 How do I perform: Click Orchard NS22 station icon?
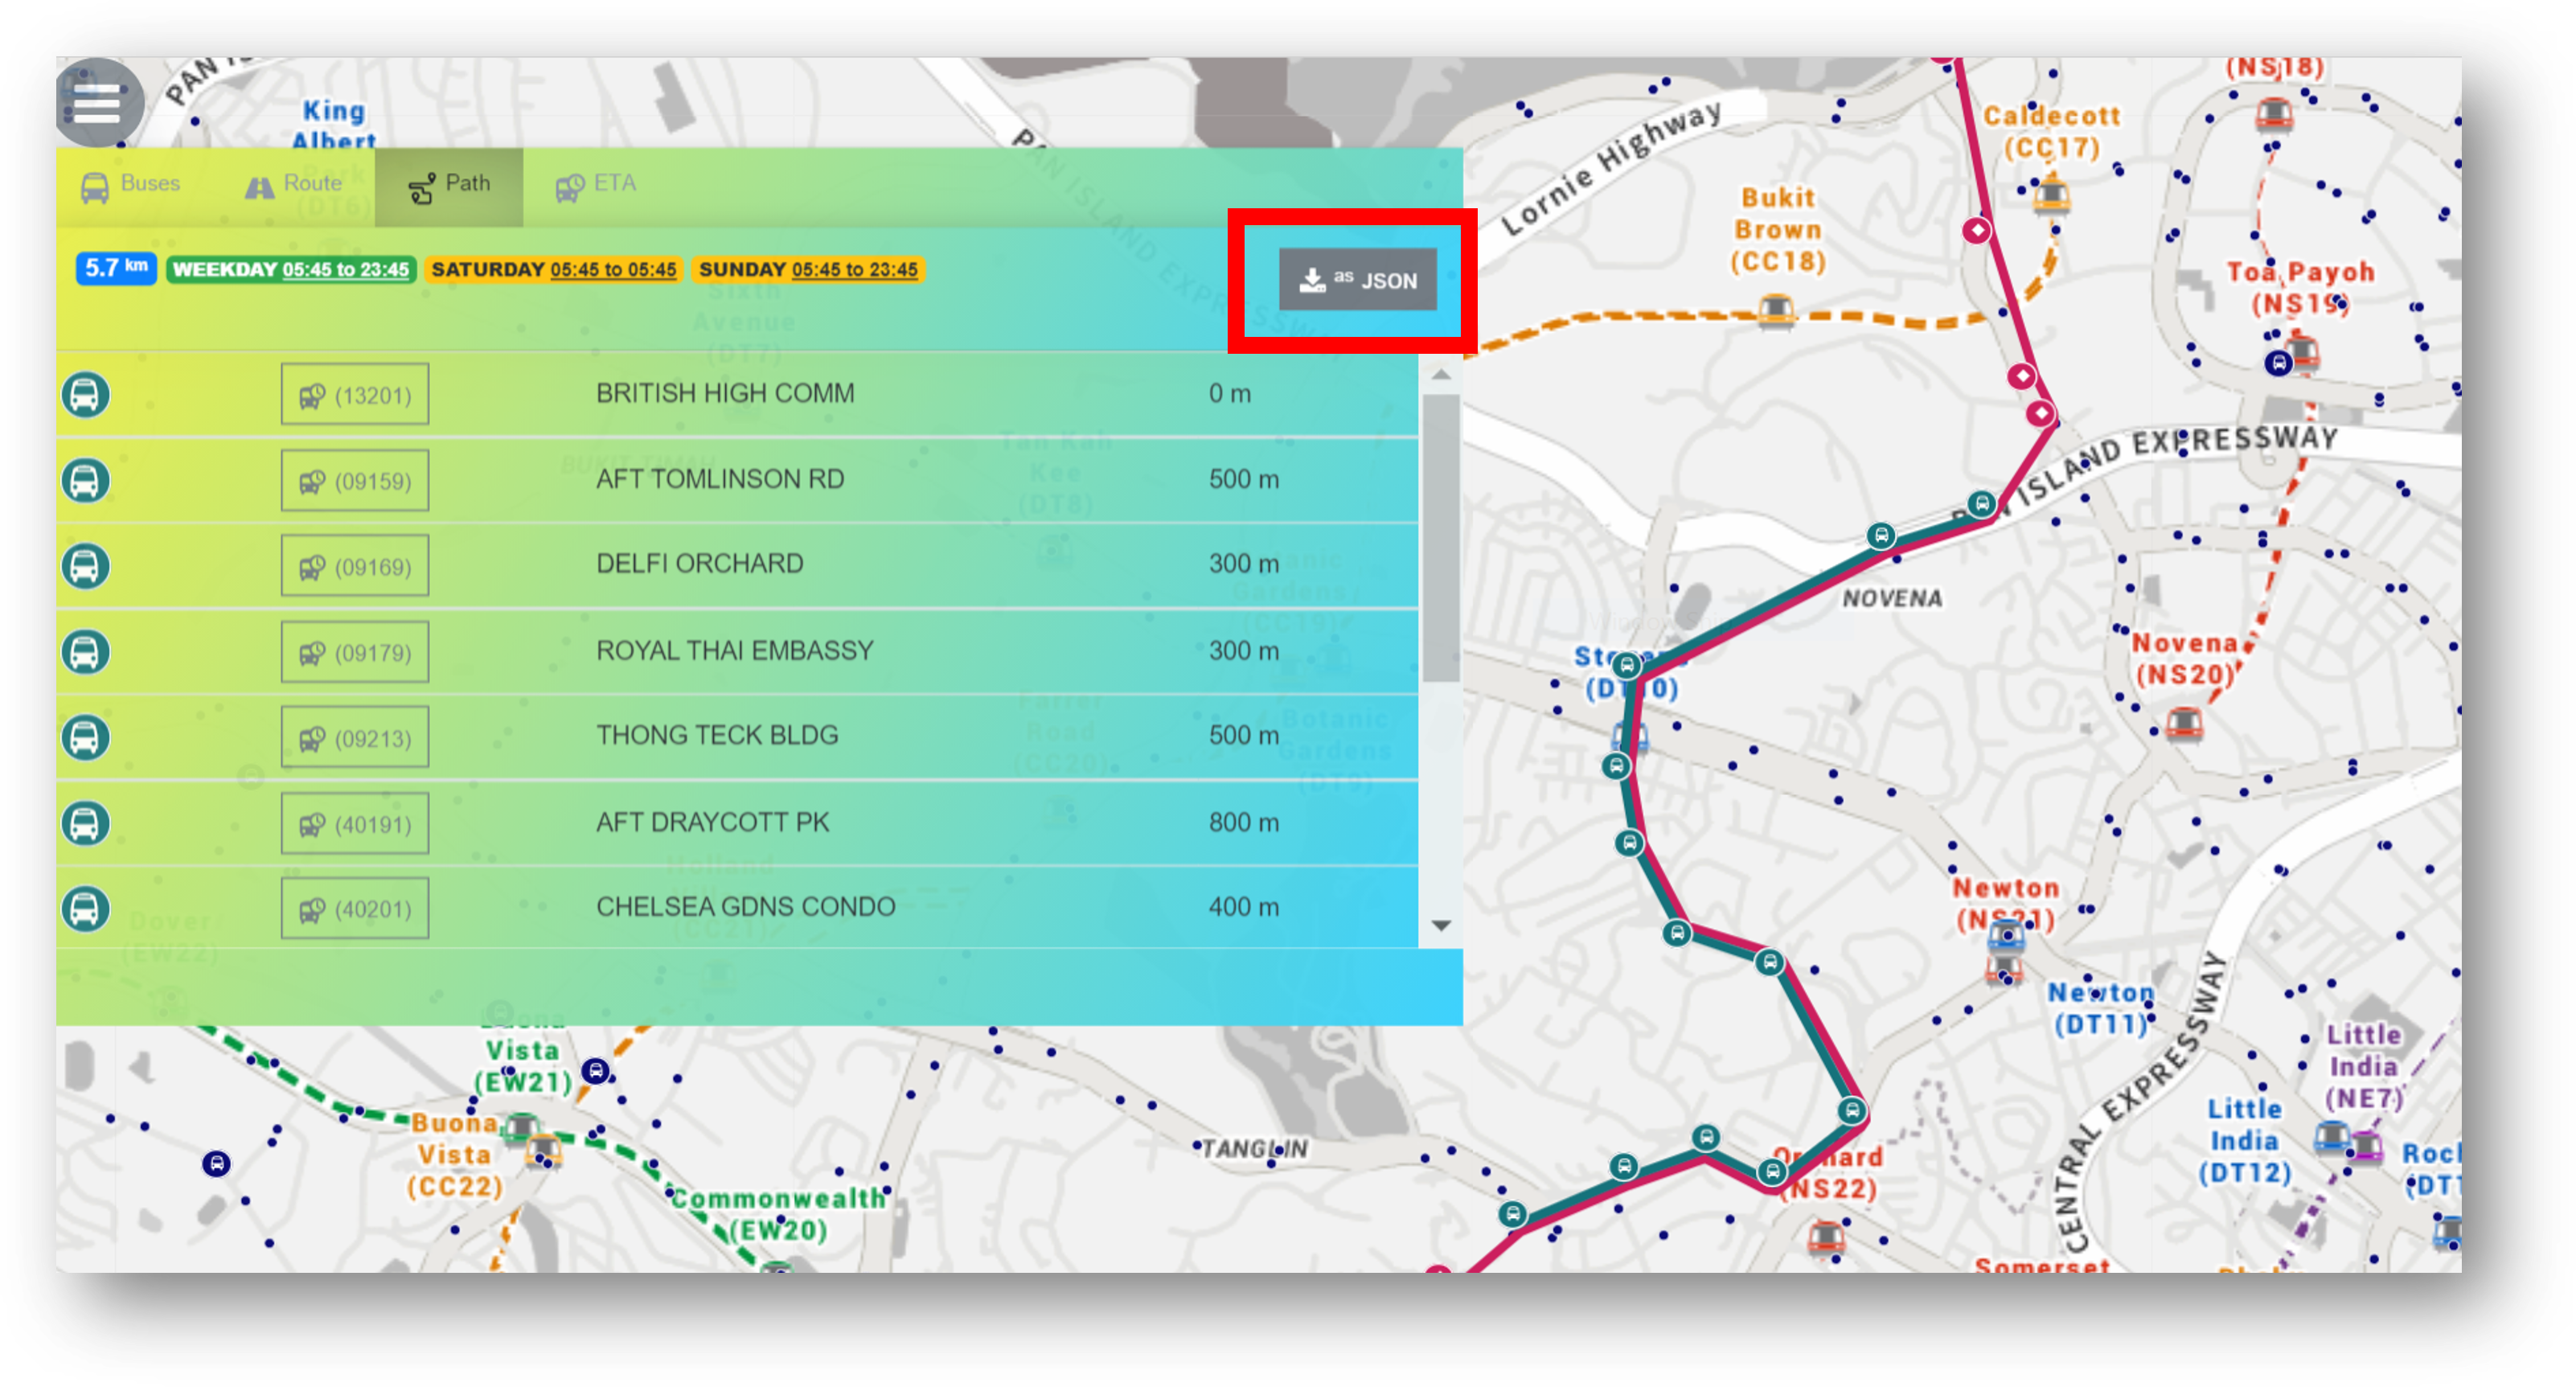click(x=1826, y=1238)
